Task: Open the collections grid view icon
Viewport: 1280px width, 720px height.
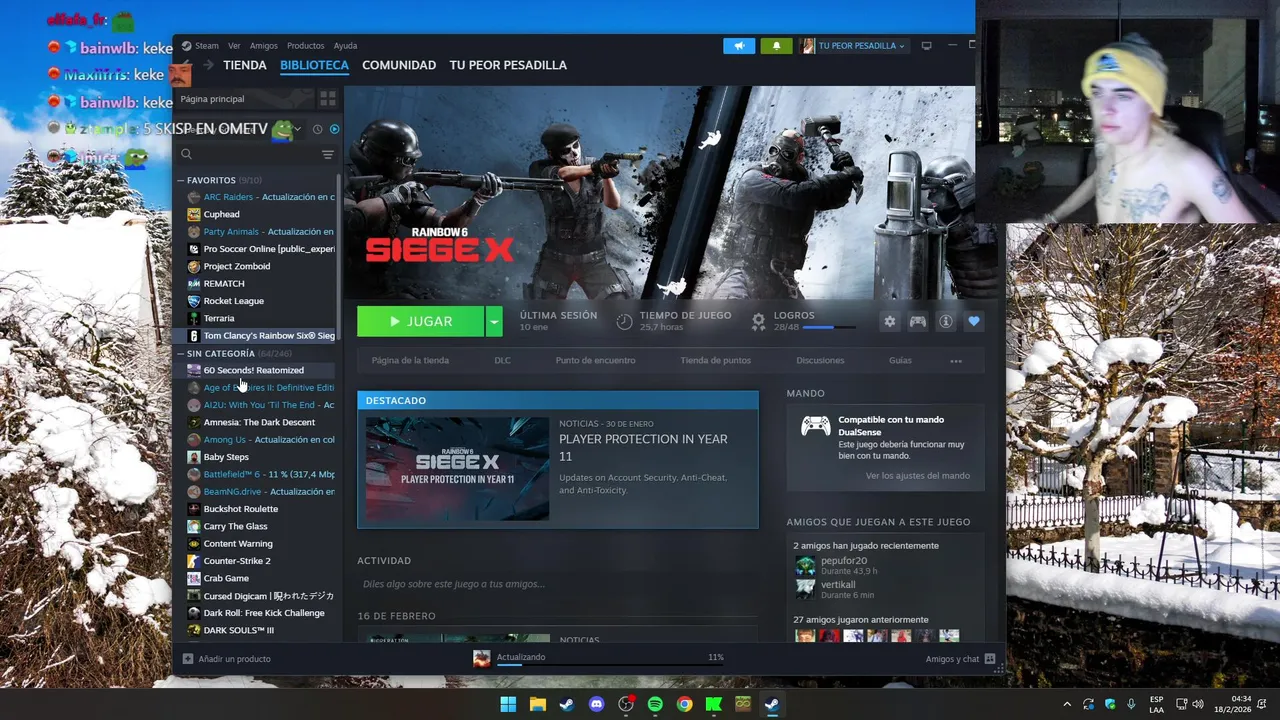Action: click(328, 99)
